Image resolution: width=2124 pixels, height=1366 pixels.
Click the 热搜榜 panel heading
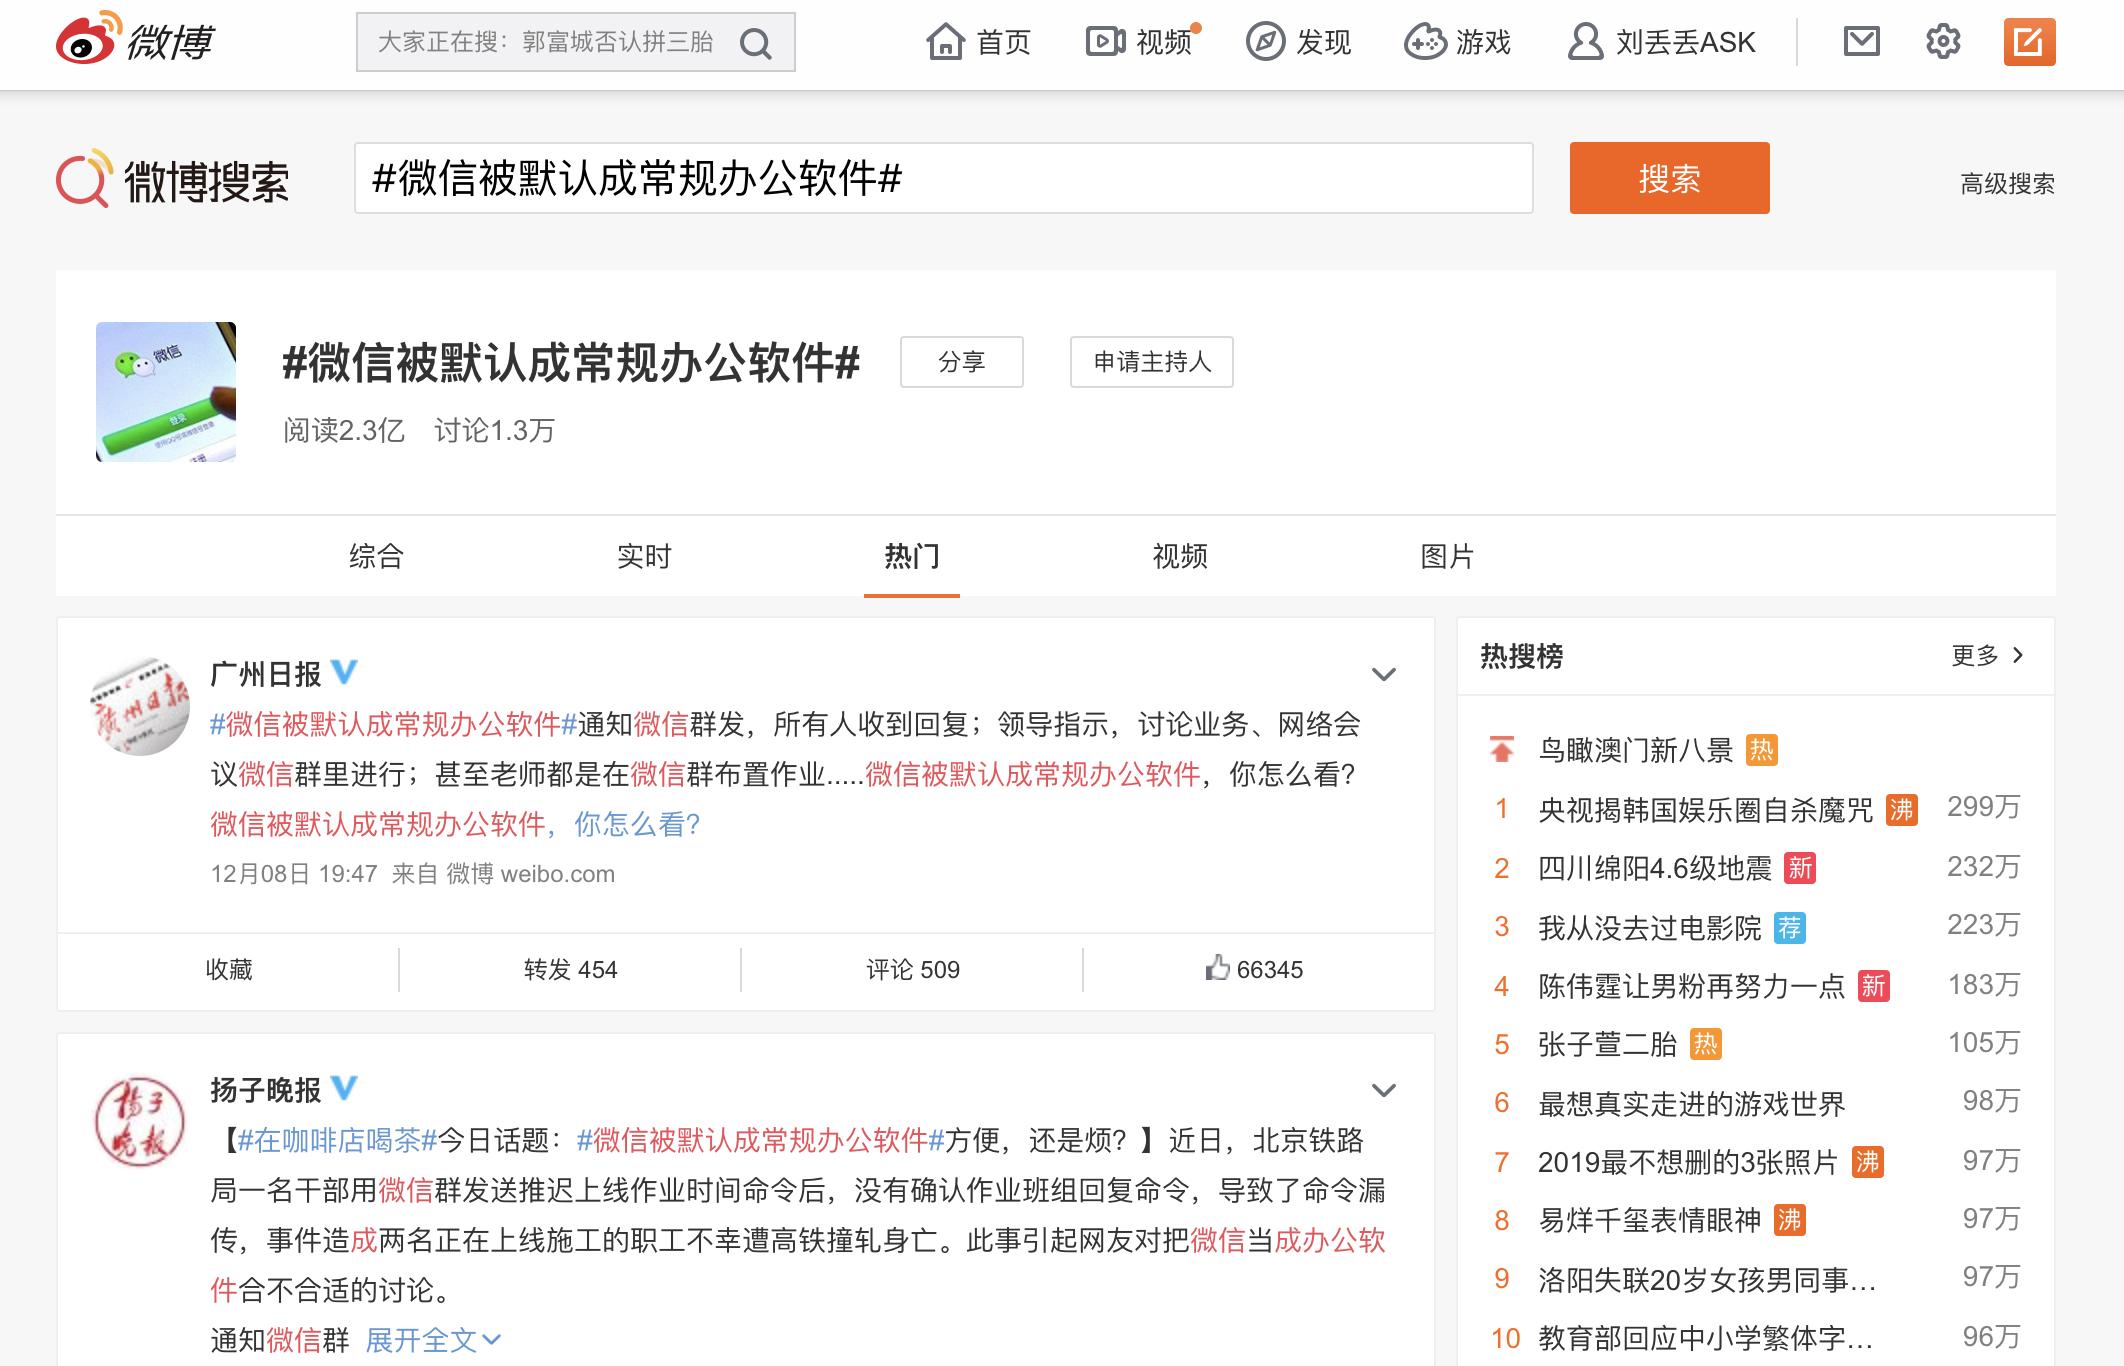tap(1521, 656)
